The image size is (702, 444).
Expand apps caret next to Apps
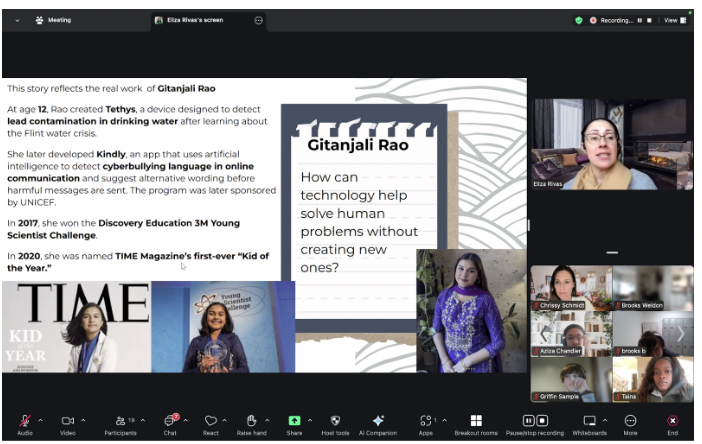coord(445,420)
